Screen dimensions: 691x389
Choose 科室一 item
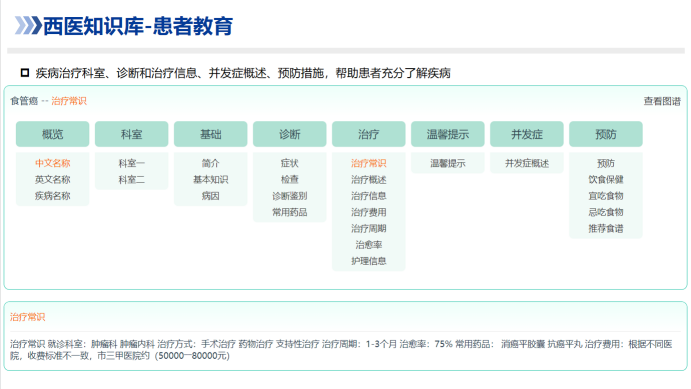pyautogui.click(x=131, y=163)
